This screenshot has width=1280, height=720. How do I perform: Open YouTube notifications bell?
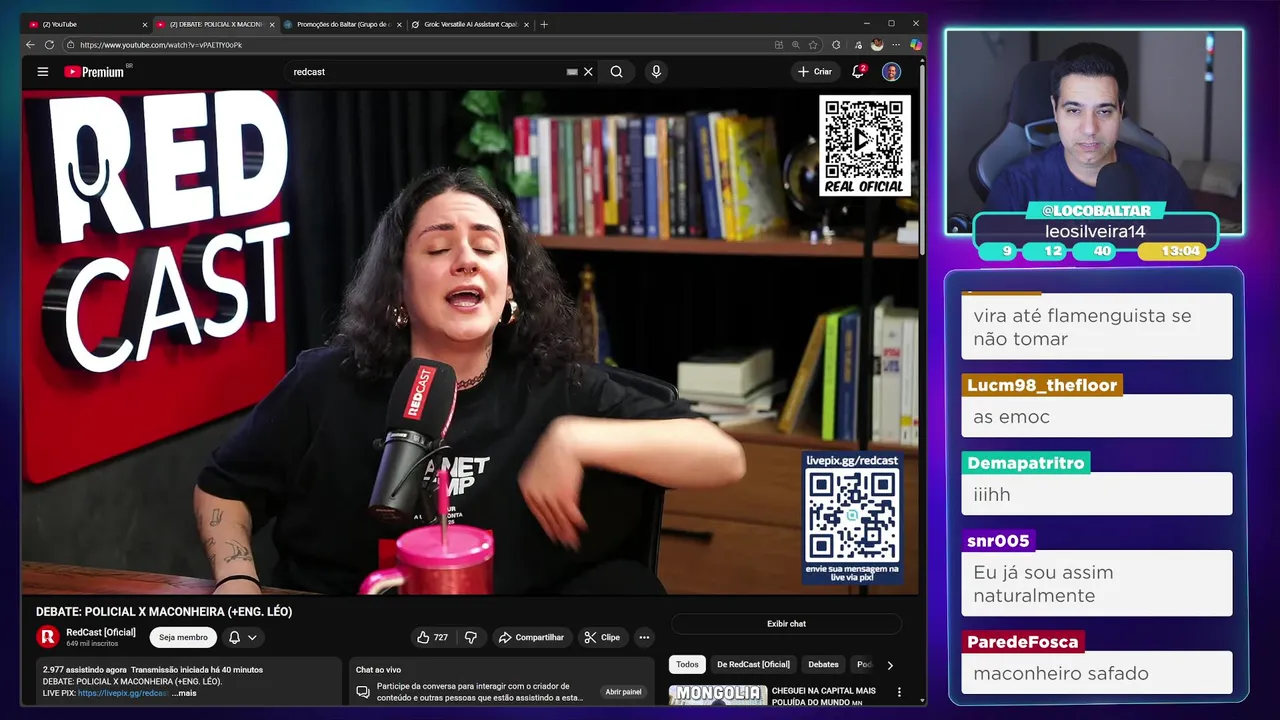pyautogui.click(x=858, y=72)
